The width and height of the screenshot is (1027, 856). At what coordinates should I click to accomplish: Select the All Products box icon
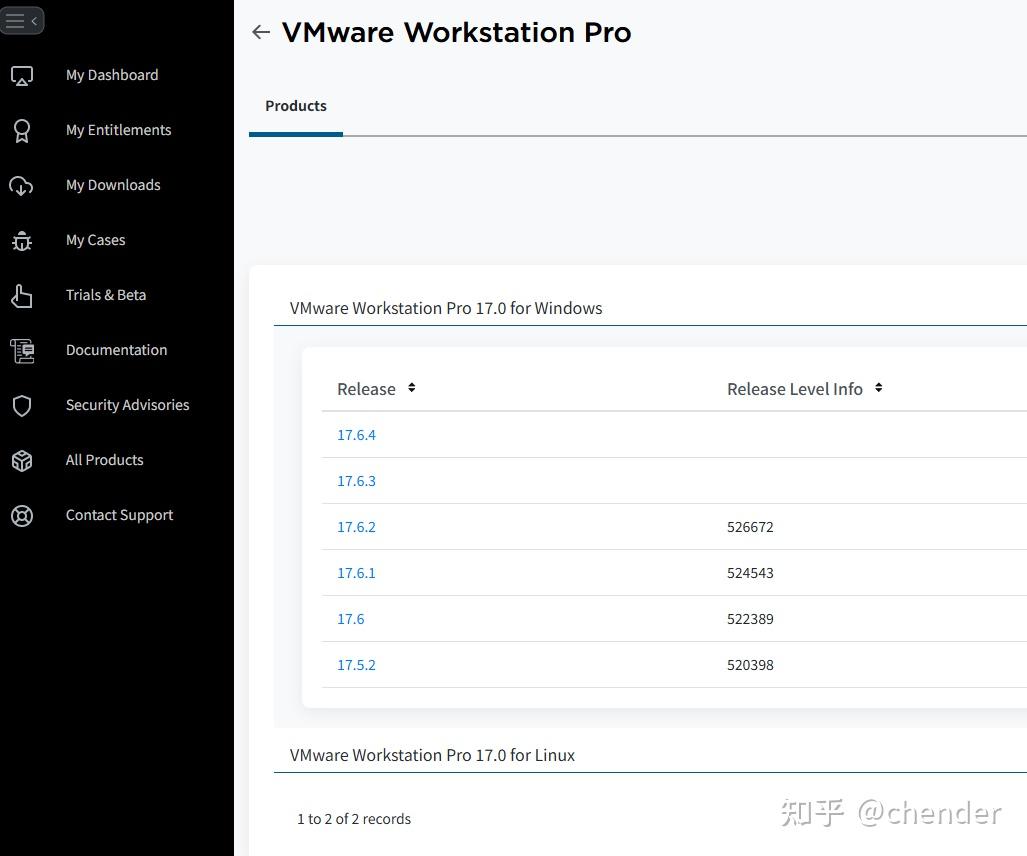(23, 460)
